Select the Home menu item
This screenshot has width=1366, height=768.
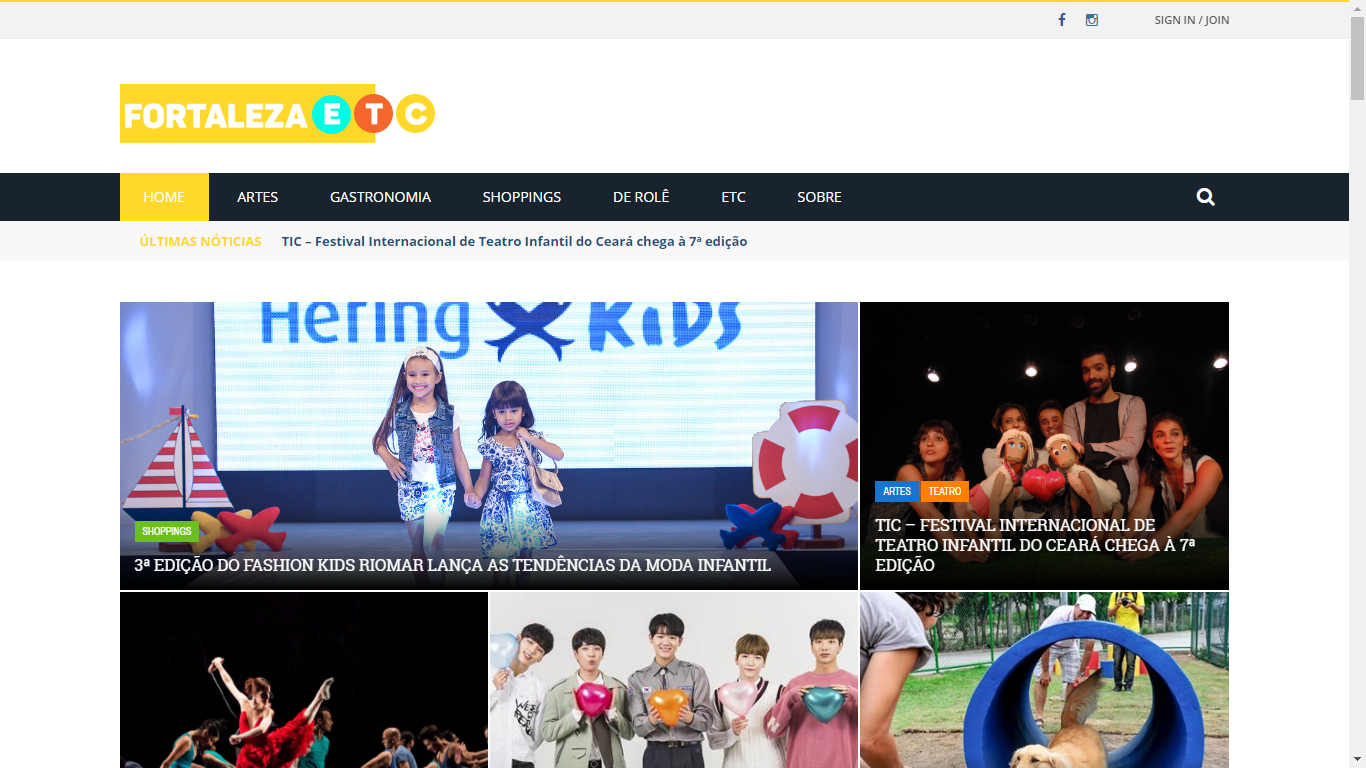164,197
